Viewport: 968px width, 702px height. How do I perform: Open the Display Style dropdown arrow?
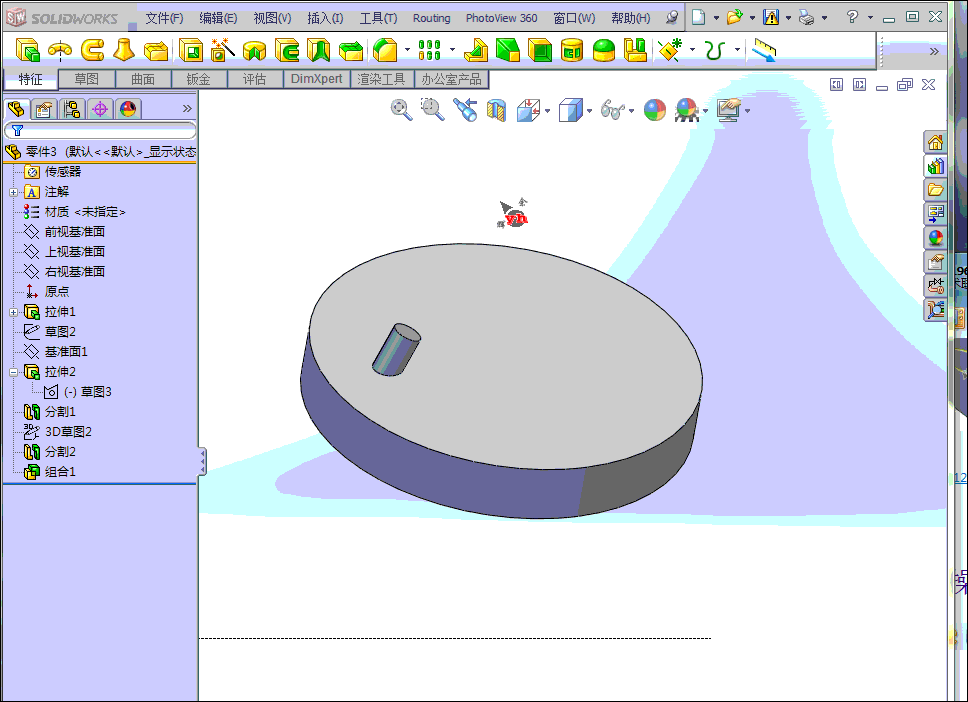coord(589,111)
